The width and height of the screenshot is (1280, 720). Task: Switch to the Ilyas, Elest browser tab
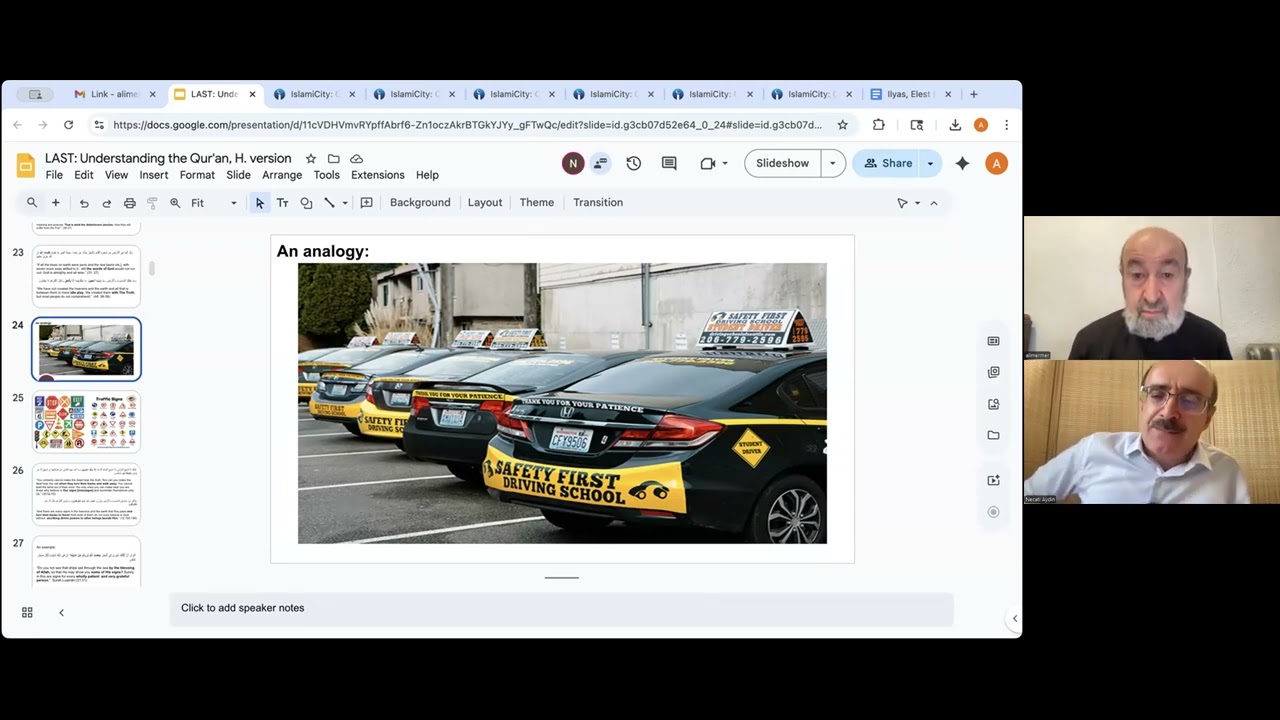click(x=909, y=94)
